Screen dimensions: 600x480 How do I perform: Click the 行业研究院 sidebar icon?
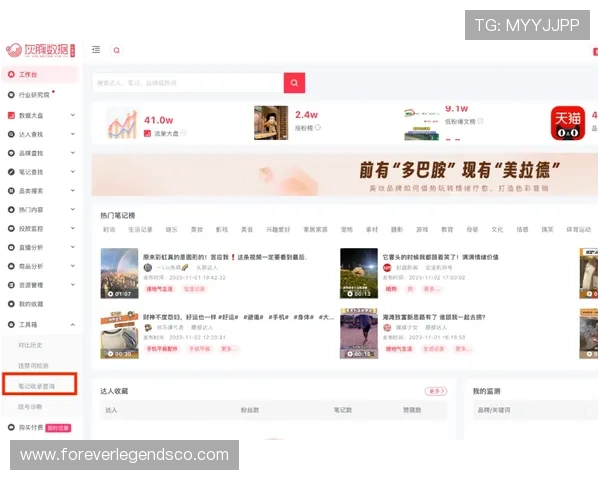pyautogui.click(x=11, y=95)
